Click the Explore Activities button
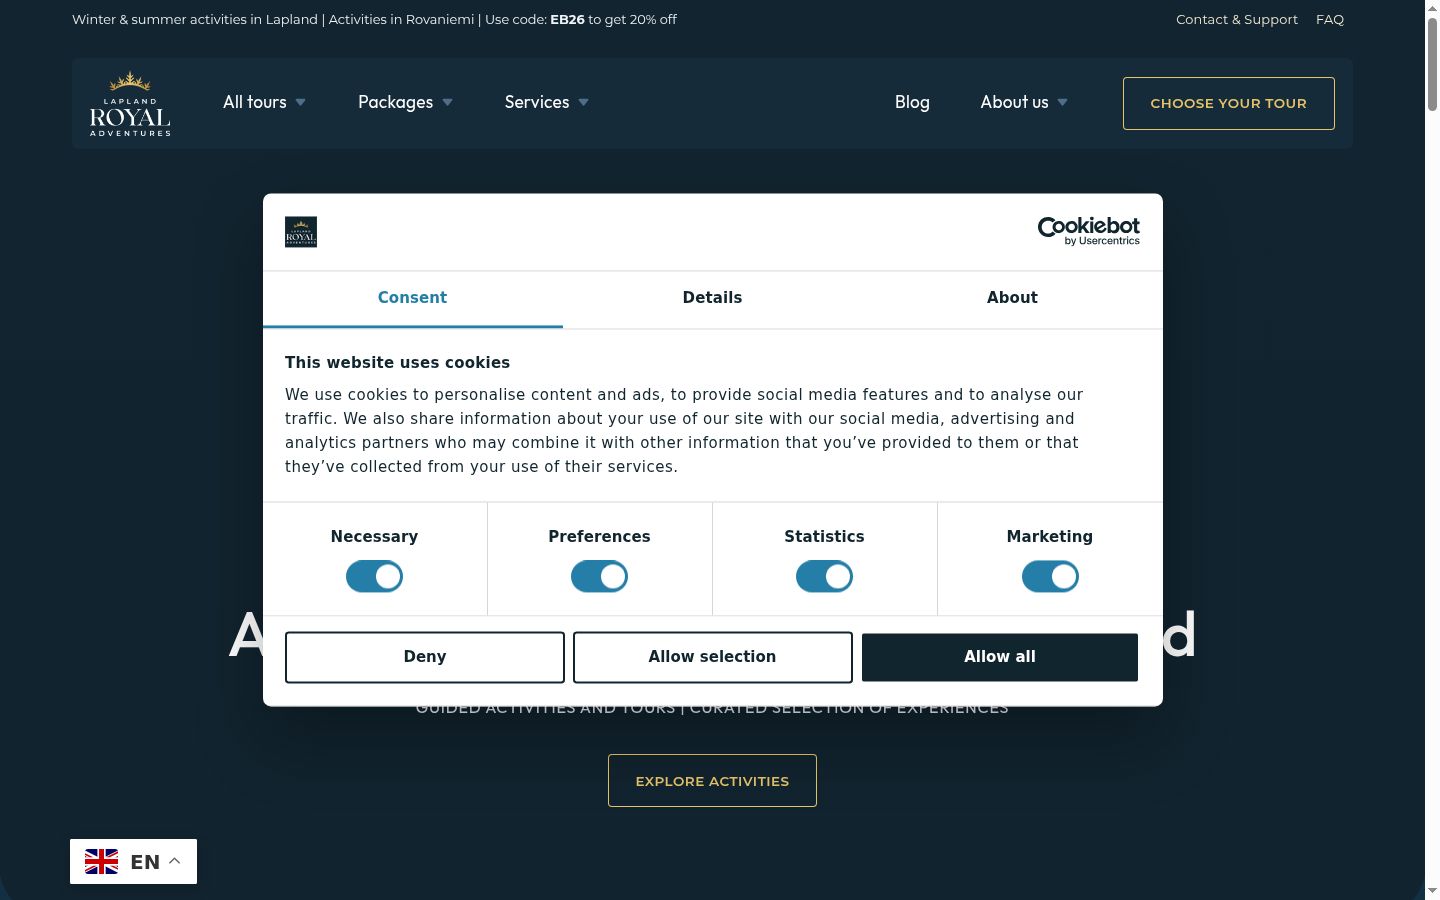Screen dimensions: 1440x900 (x=712, y=781)
